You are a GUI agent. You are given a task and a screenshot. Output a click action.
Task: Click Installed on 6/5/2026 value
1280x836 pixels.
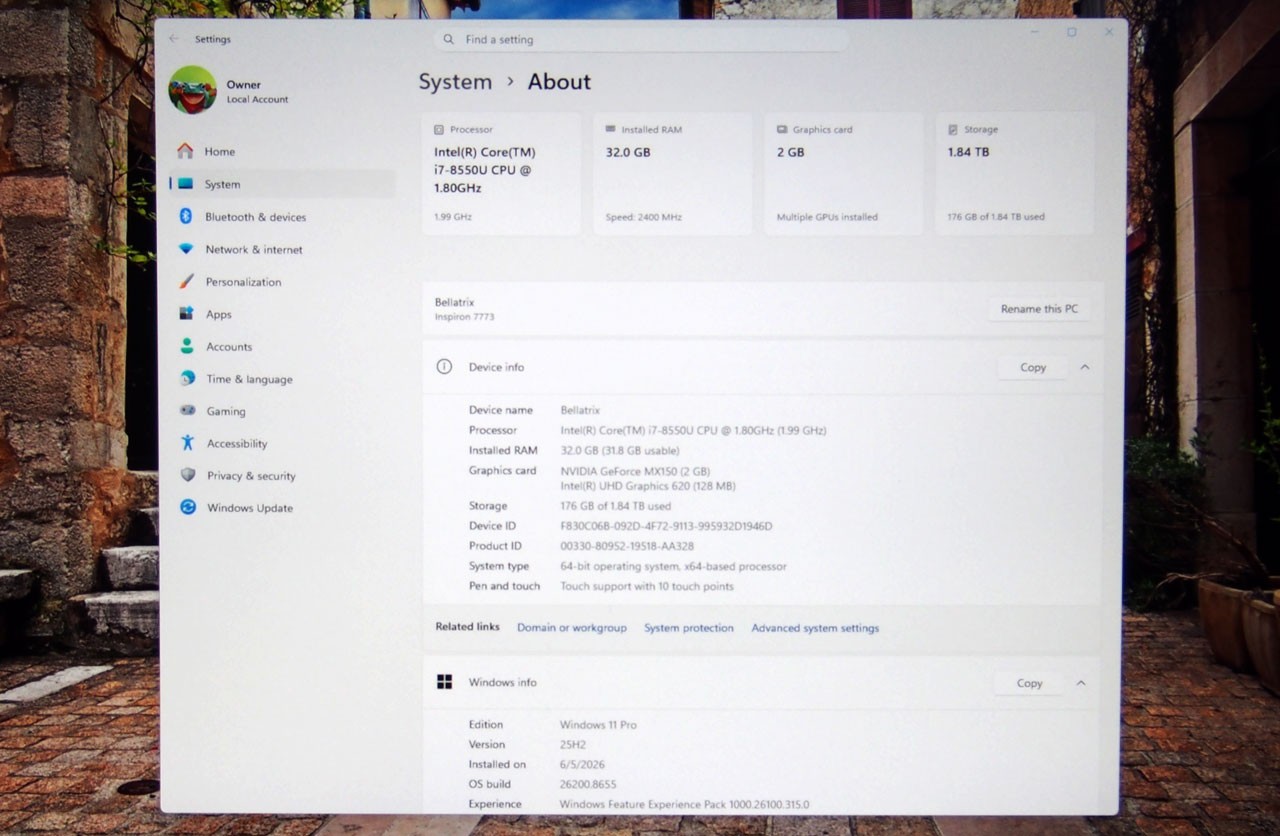pos(581,764)
